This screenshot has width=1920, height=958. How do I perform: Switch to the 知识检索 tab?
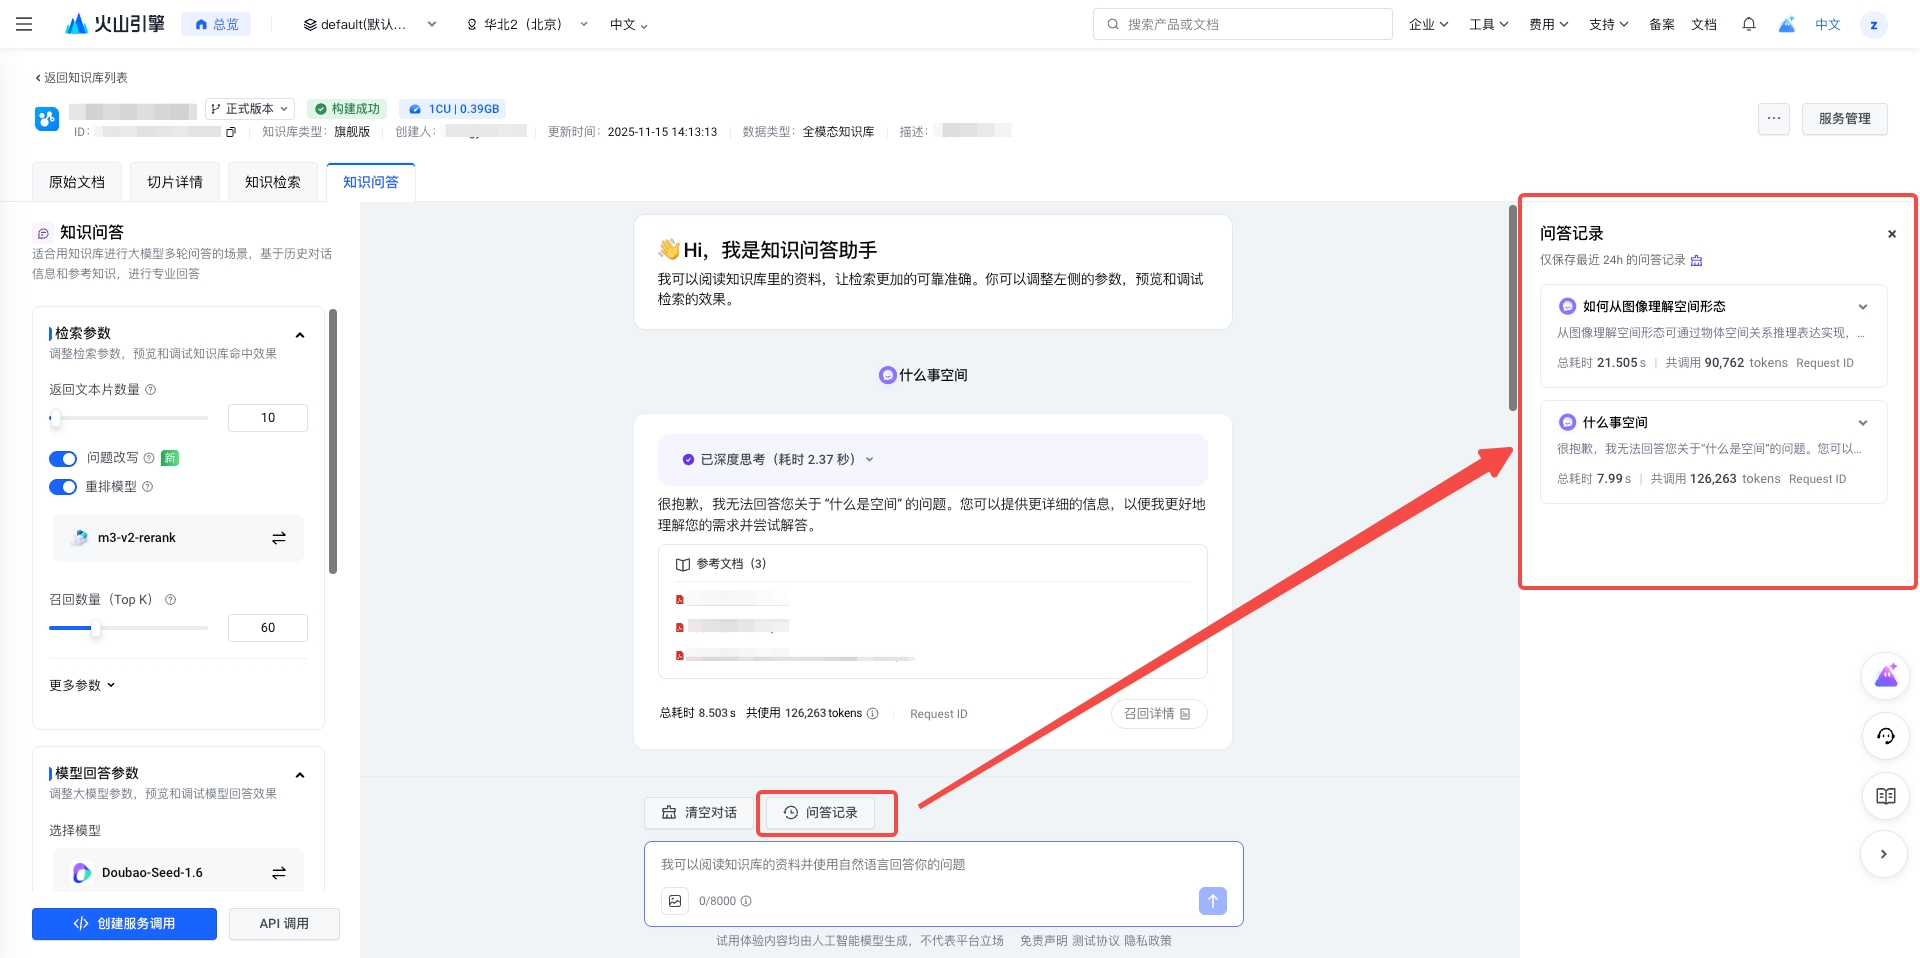(273, 182)
